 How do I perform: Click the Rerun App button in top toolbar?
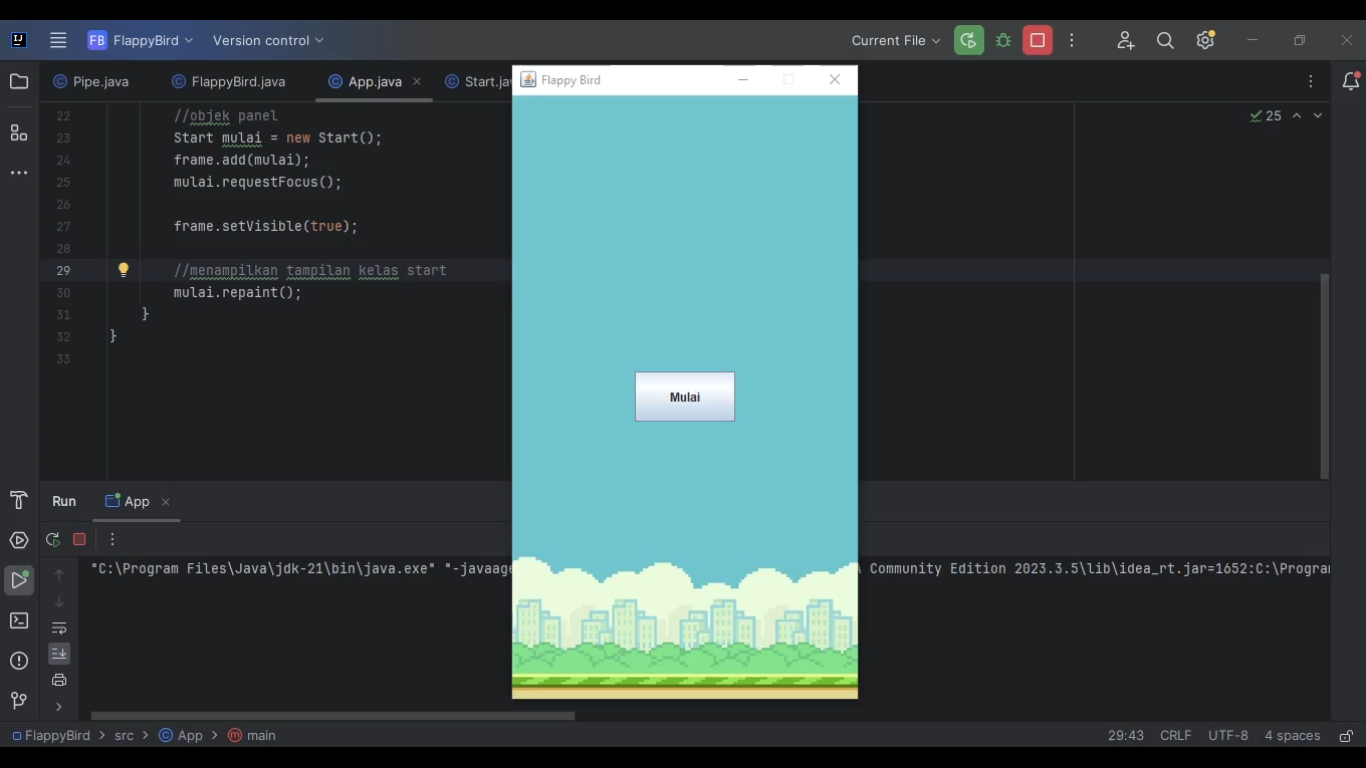pyautogui.click(x=968, y=40)
